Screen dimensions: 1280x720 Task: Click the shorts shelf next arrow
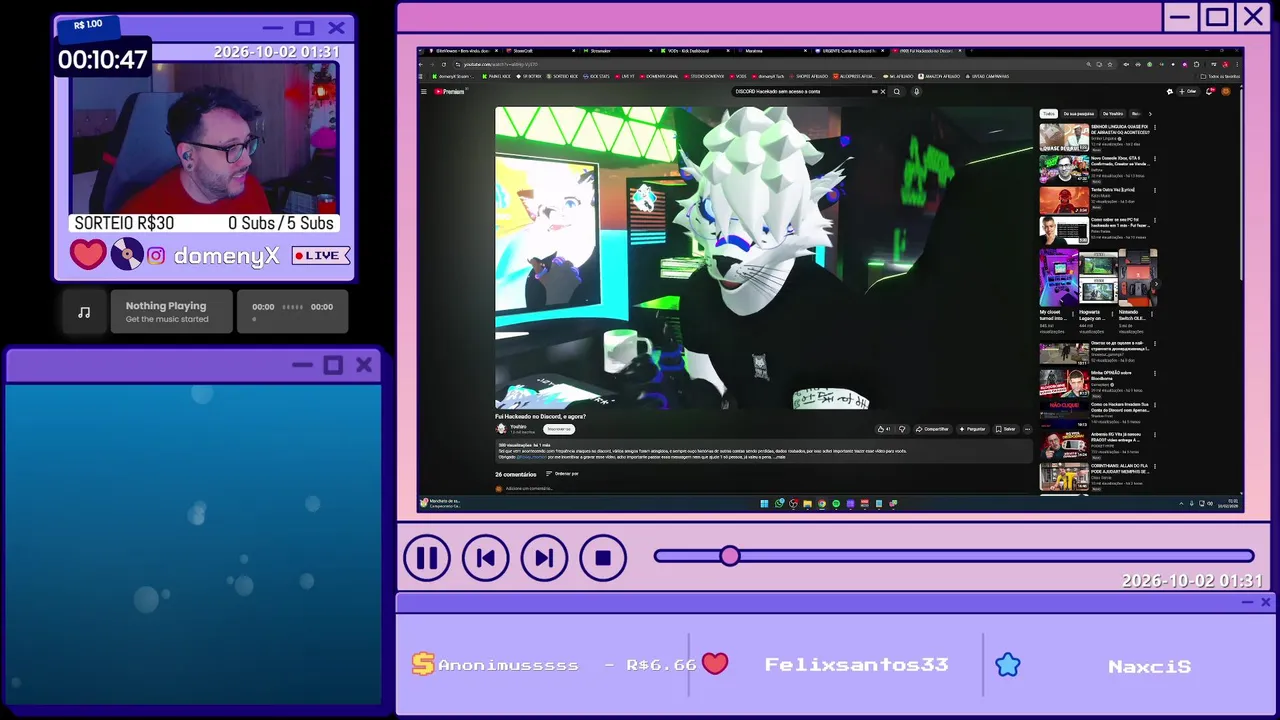[x=1156, y=284]
